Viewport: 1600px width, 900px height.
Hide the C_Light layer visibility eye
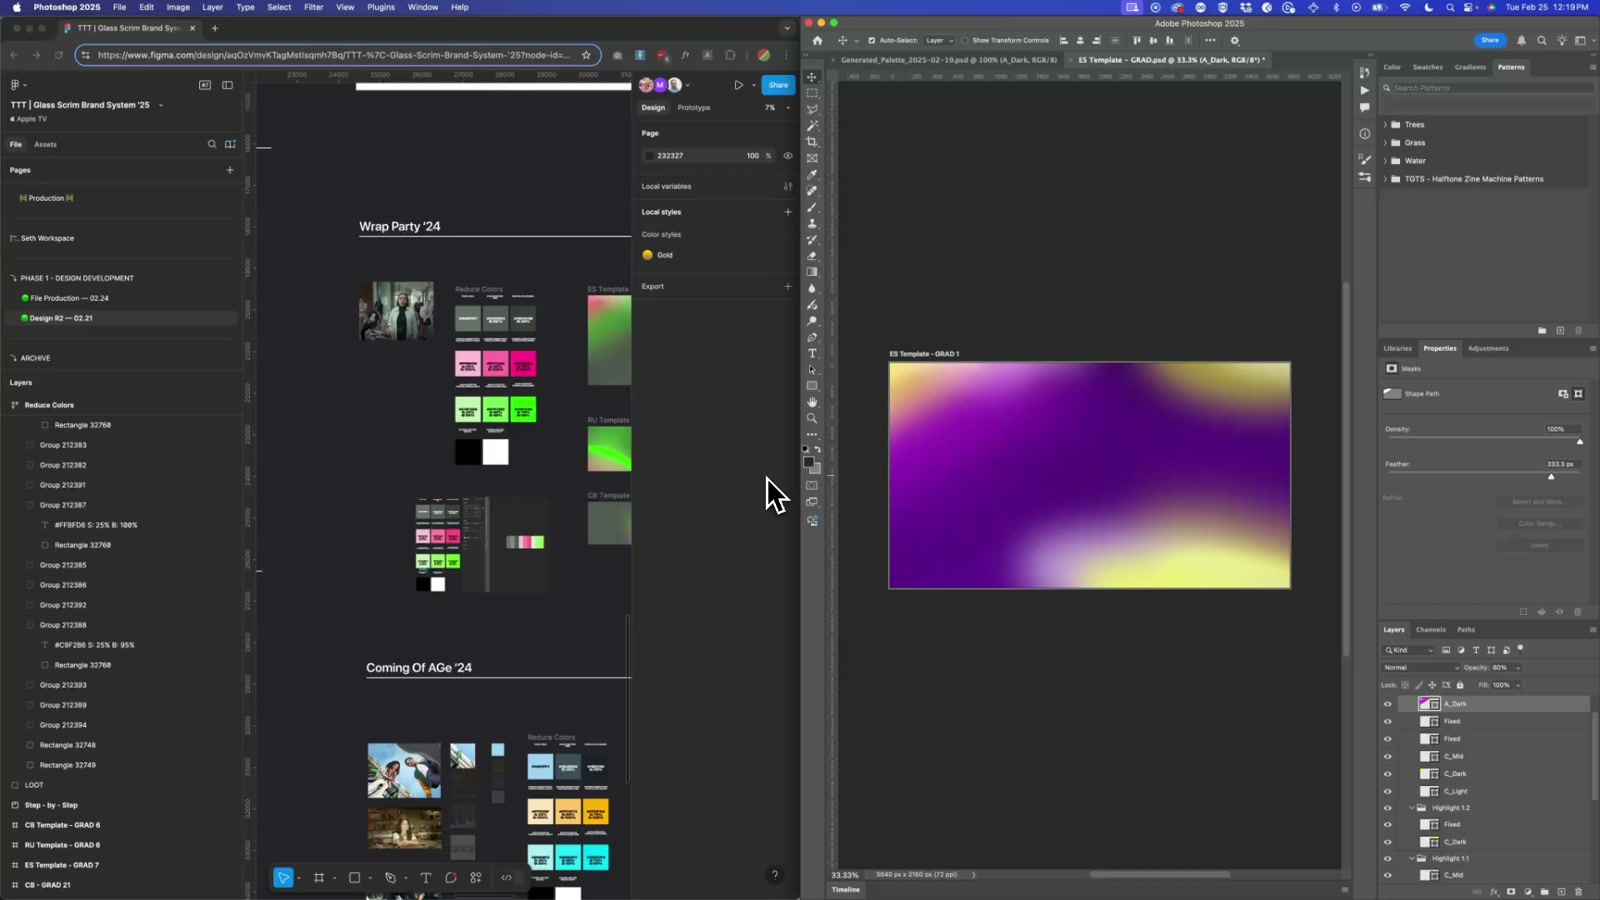(x=1387, y=791)
